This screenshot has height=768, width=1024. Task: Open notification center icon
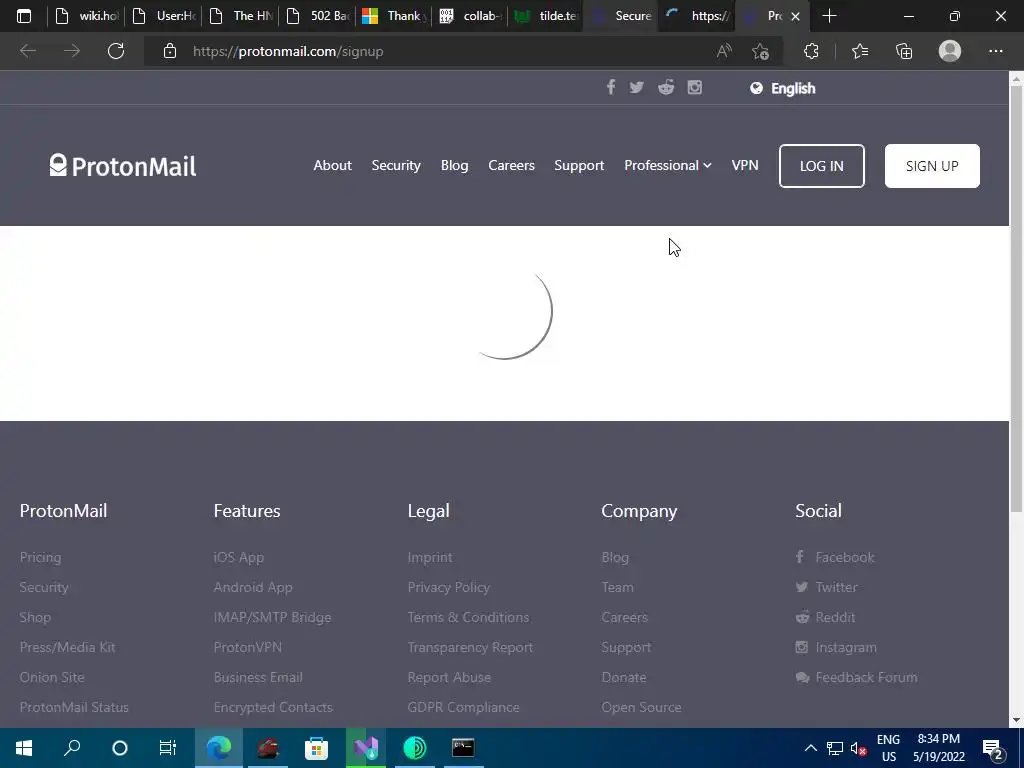pyautogui.click(x=993, y=748)
